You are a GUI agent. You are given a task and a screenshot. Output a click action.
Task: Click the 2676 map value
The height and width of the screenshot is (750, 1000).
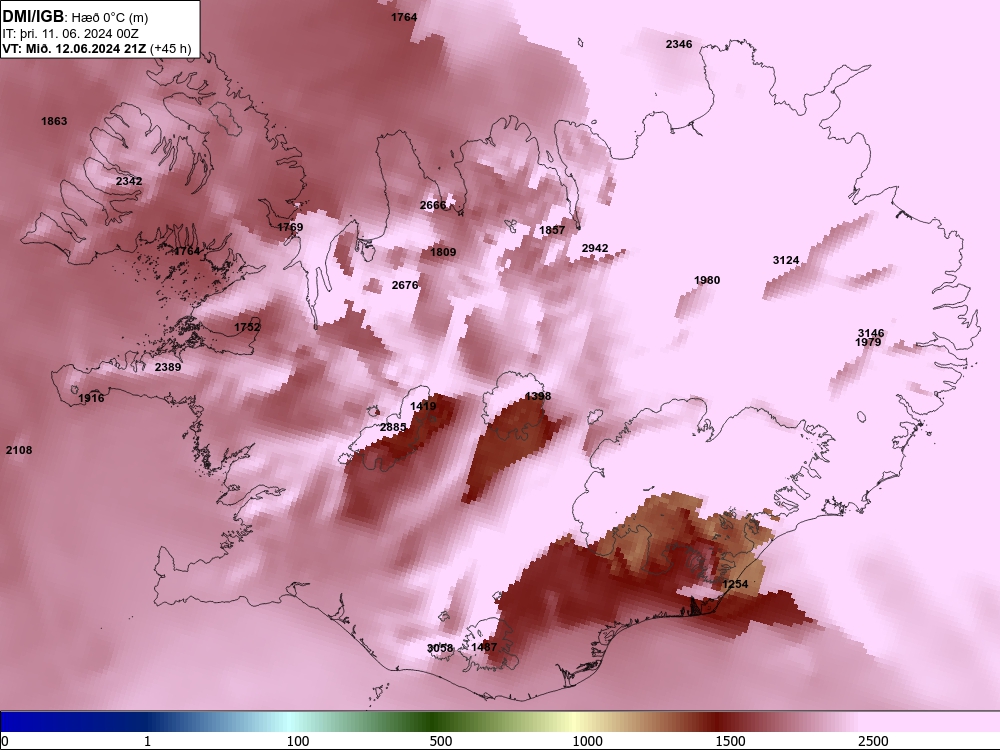pos(405,285)
